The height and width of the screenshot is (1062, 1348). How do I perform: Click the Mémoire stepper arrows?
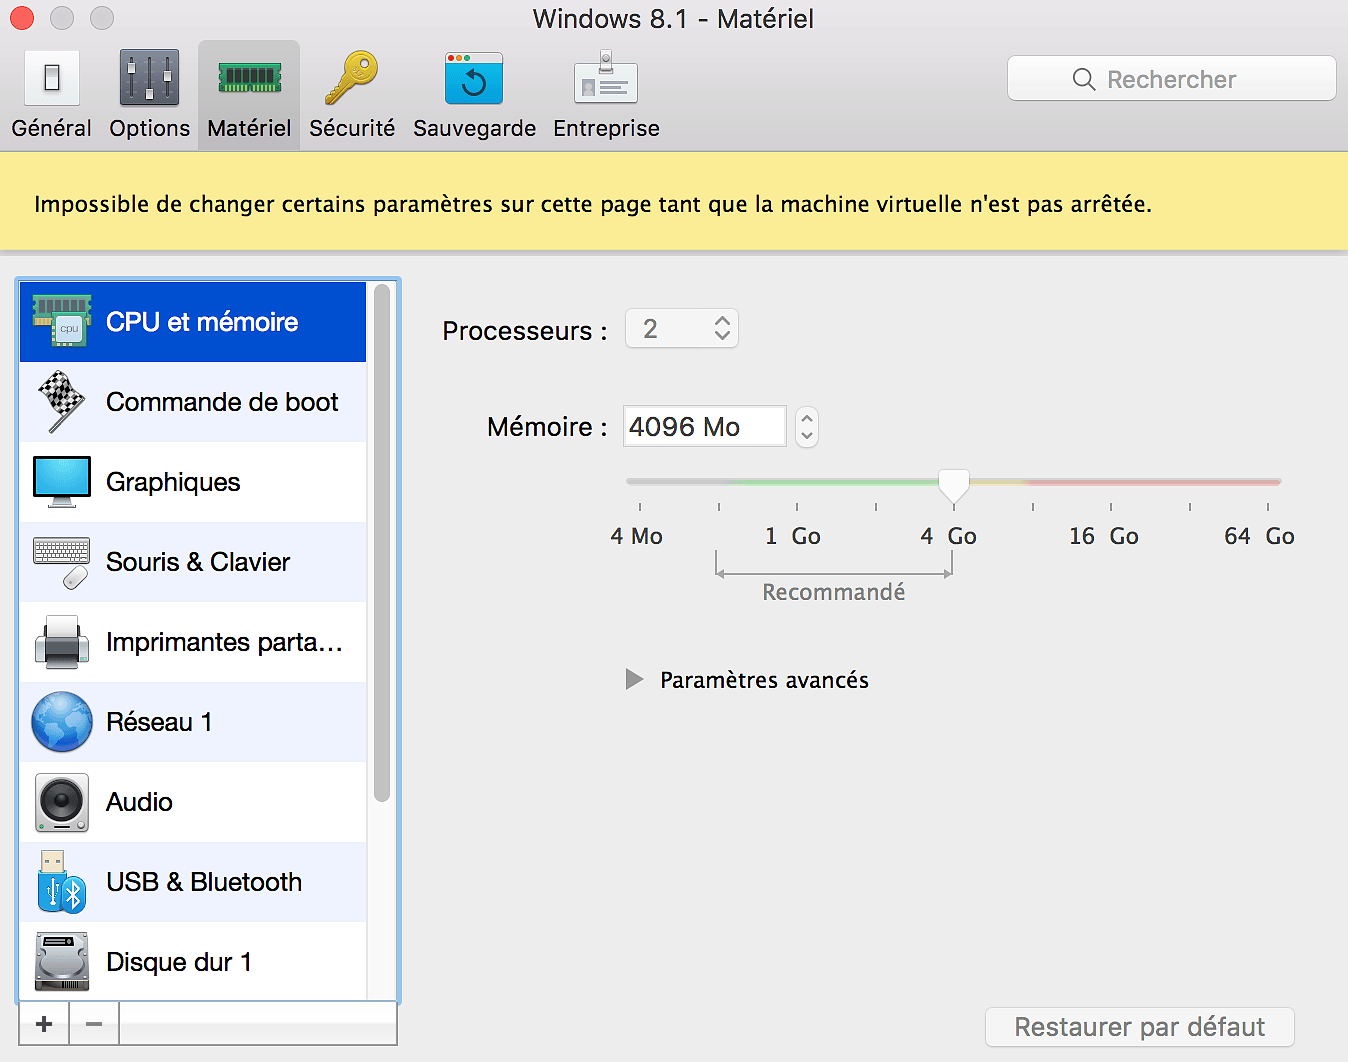[x=807, y=427]
